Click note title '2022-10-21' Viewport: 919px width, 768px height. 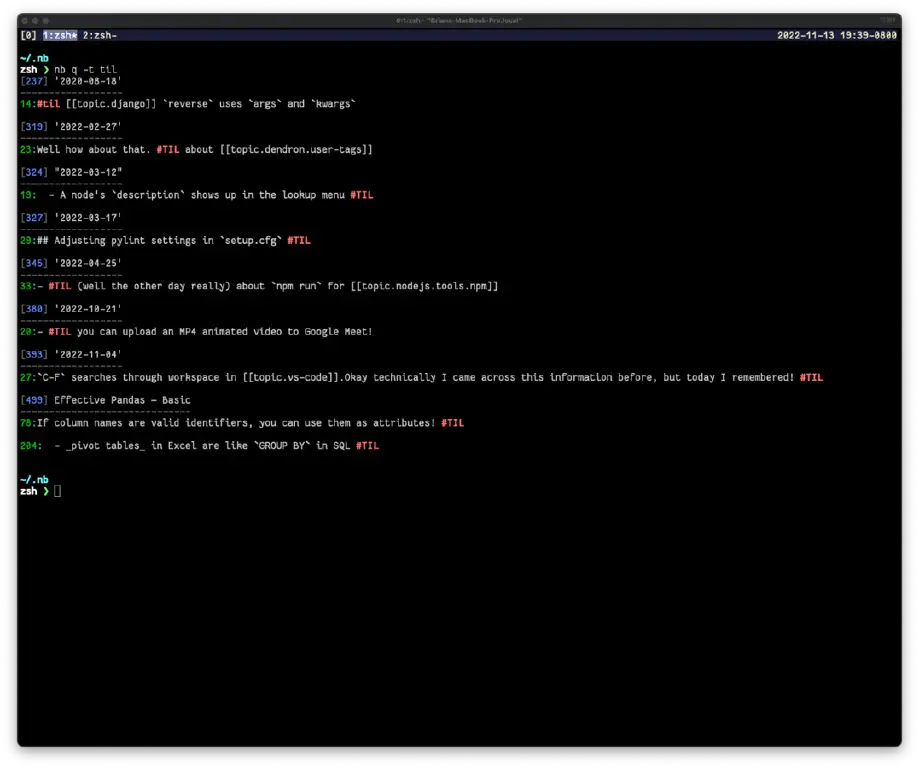tap(88, 309)
